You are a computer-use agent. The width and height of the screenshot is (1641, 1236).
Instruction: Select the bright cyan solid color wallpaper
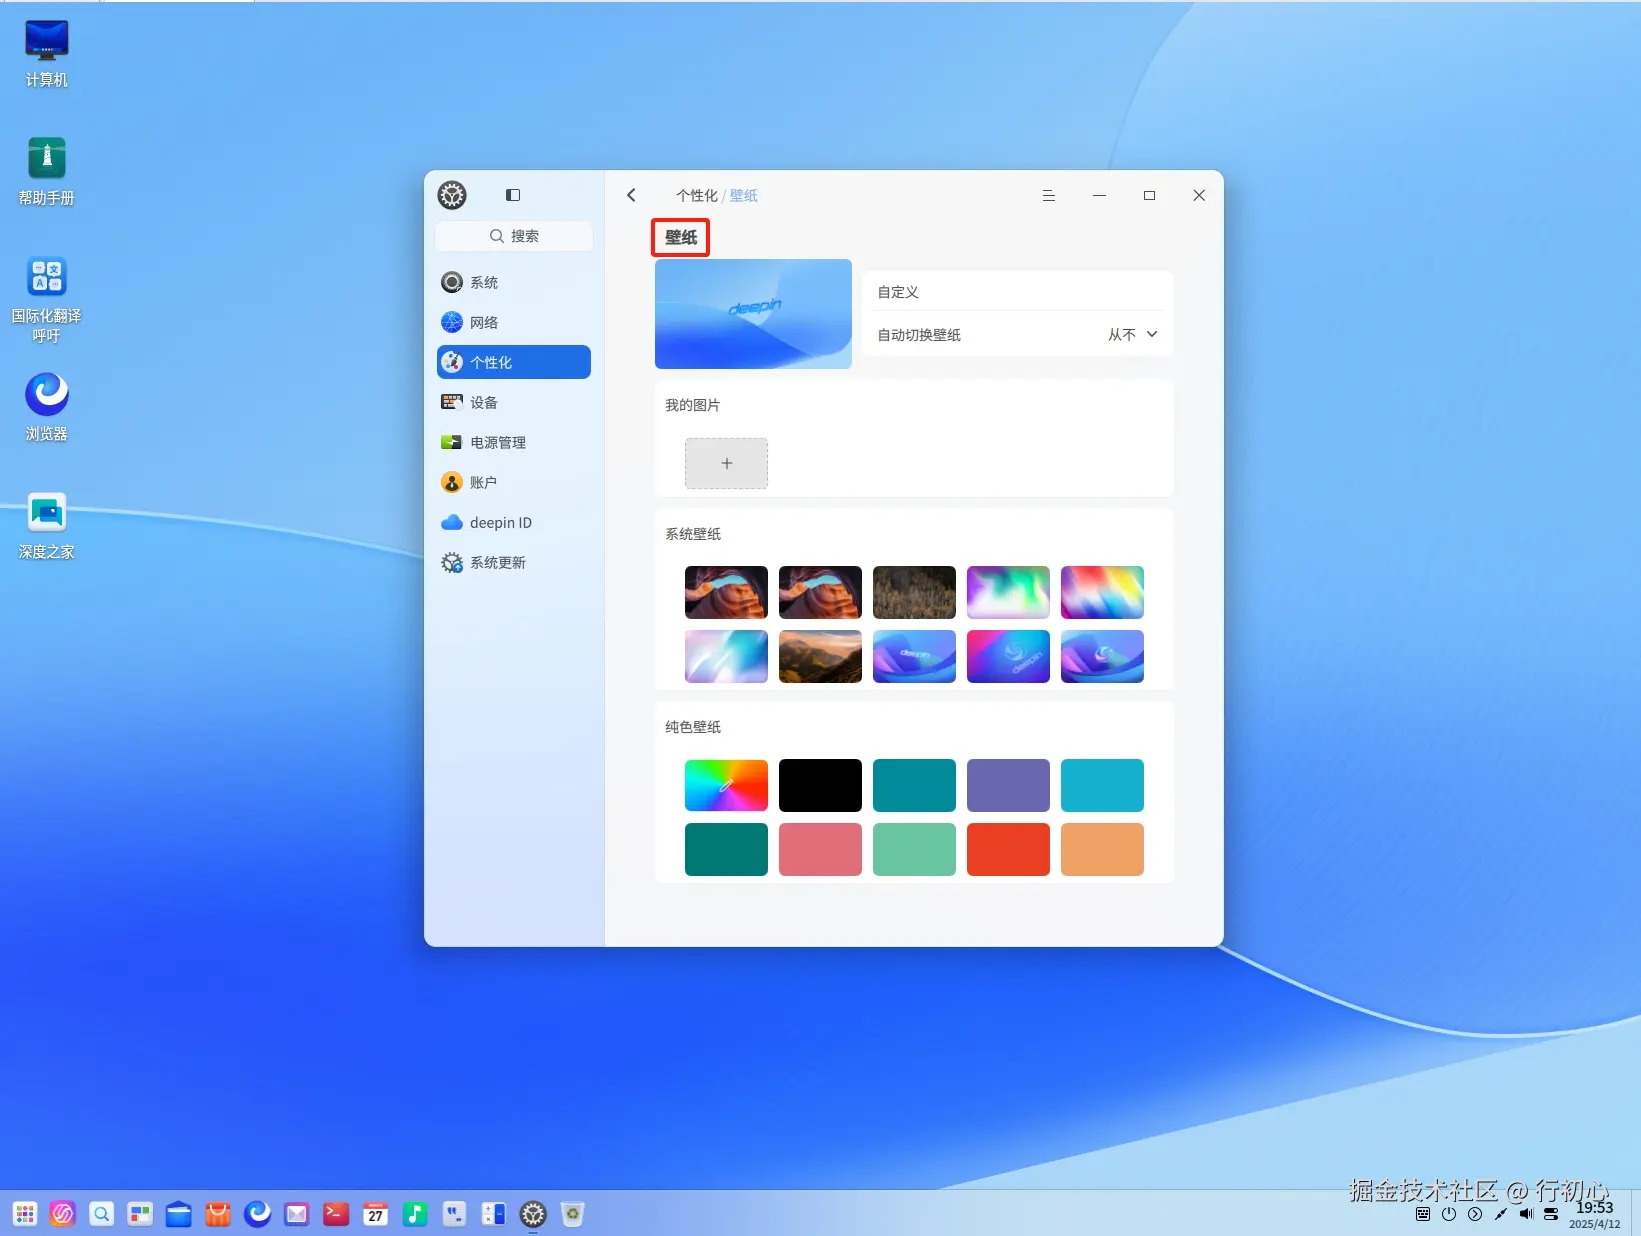pyautogui.click(x=1102, y=785)
